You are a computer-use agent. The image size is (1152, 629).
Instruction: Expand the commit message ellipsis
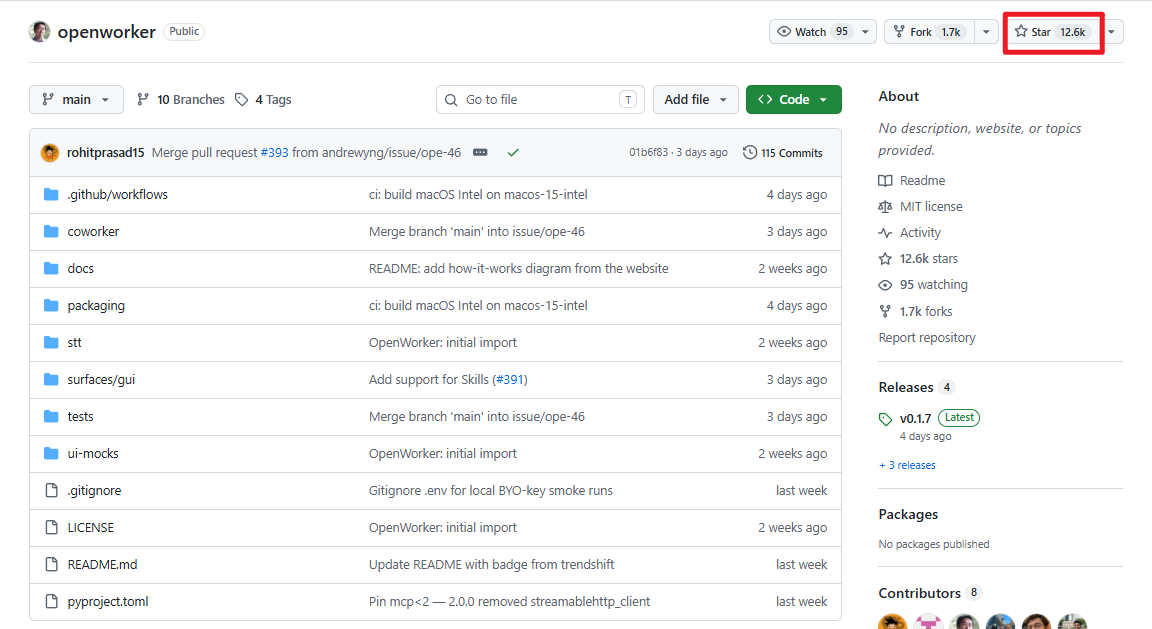(x=480, y=152)
